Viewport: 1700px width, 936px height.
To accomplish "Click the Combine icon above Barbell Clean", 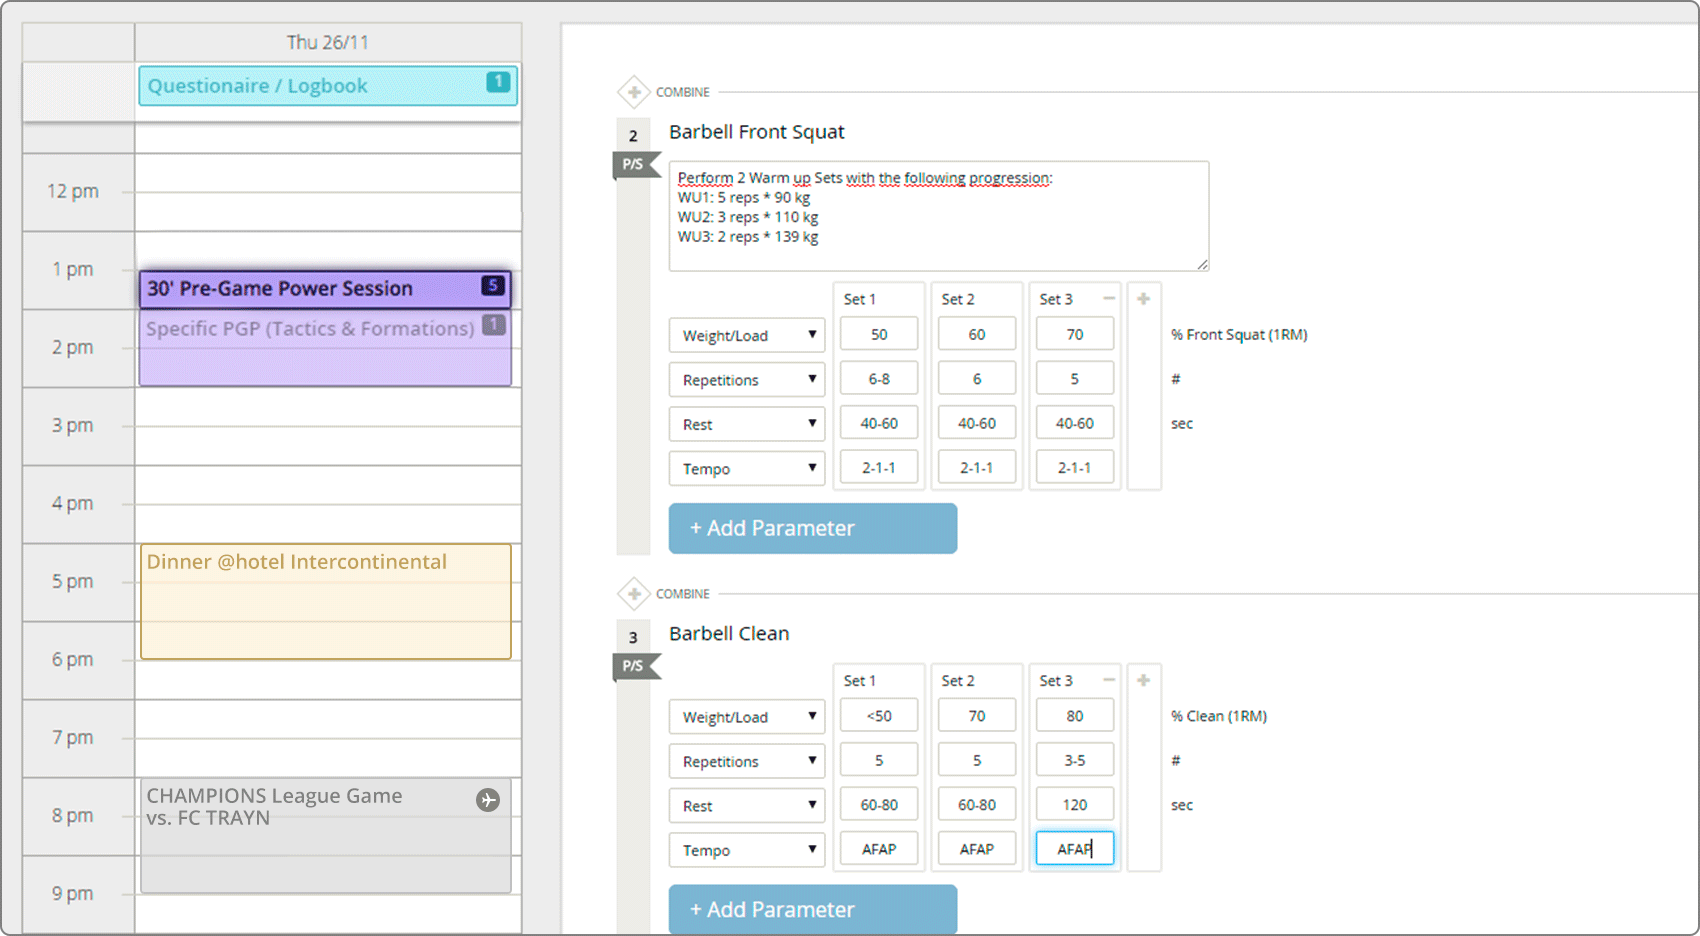I will pyautogui.click(x=634, y=594).
